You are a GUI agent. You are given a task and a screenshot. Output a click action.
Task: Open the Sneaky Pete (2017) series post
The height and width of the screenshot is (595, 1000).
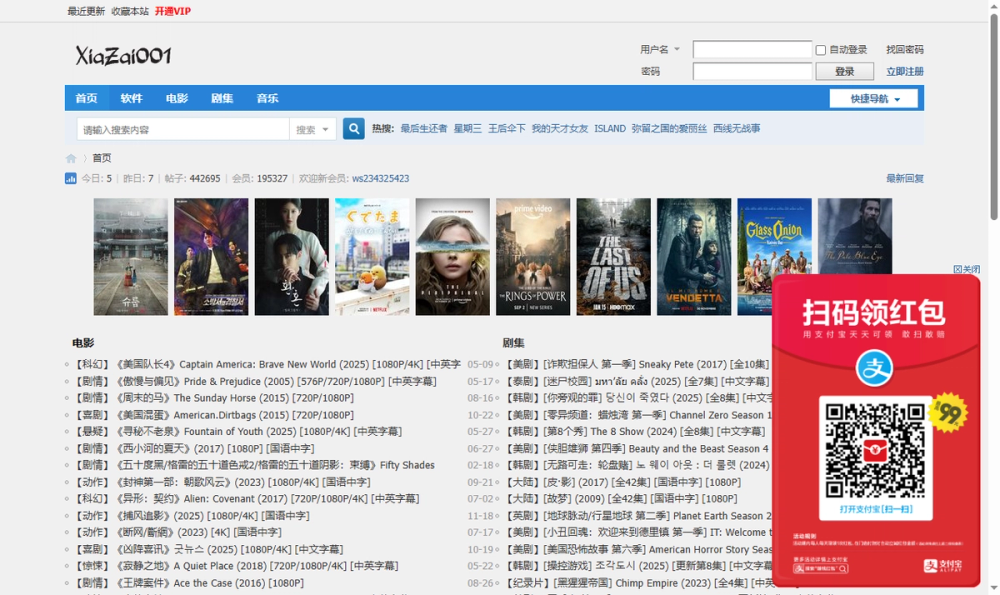[638, 364]
